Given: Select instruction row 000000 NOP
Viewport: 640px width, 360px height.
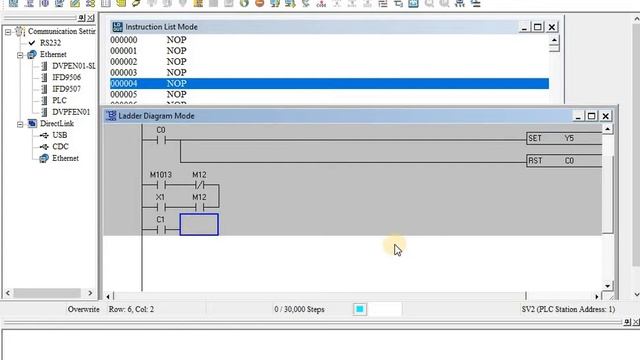Looking at the screenshot, I should point(329,40).
